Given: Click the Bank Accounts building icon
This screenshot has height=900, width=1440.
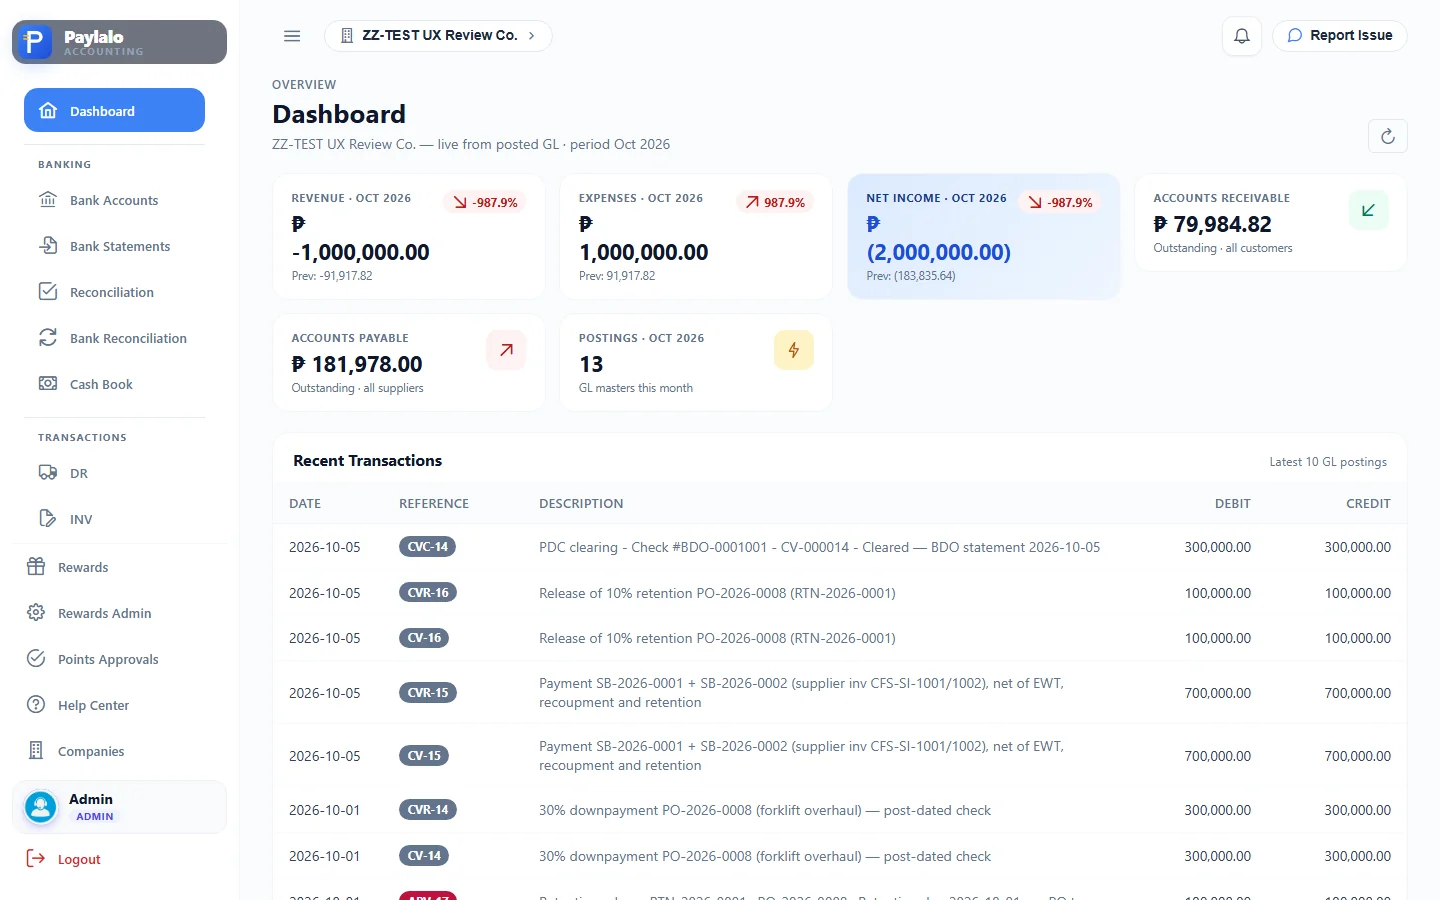Looking at the screenshot, I should (48, 200).
